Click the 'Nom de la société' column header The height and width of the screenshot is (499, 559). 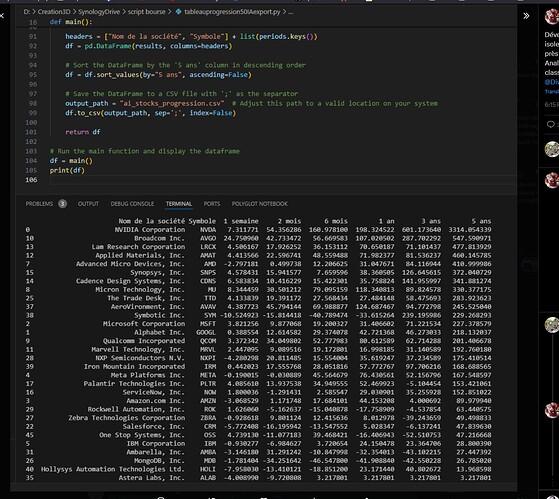coord(152,221)
